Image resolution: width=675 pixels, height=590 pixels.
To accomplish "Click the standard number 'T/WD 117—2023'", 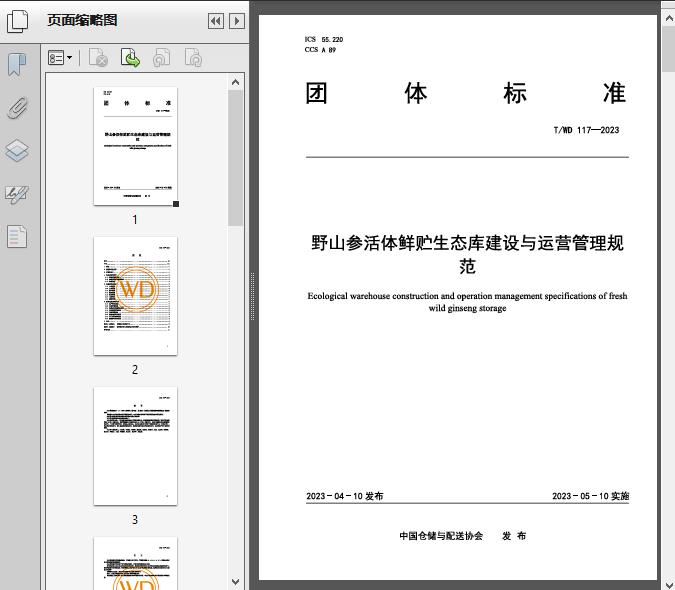I will (586, 130).
